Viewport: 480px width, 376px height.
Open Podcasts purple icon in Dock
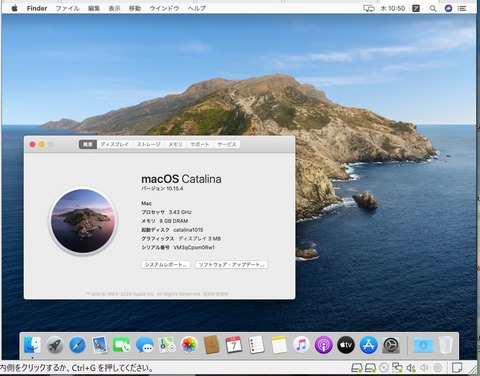pyautogui.click(x=324, y=345)
